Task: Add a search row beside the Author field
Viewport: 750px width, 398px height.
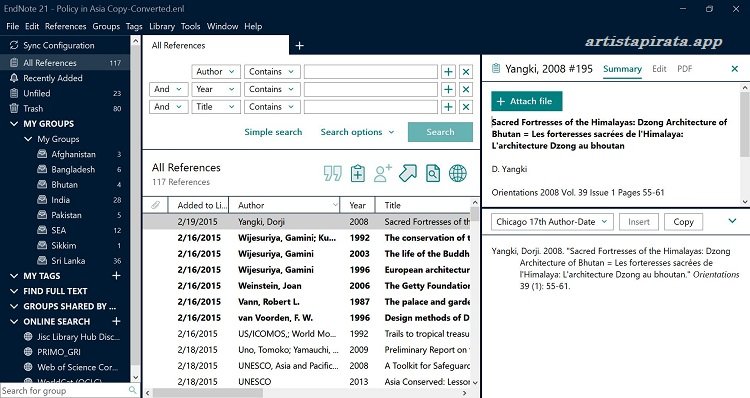Action: [448, 72]
